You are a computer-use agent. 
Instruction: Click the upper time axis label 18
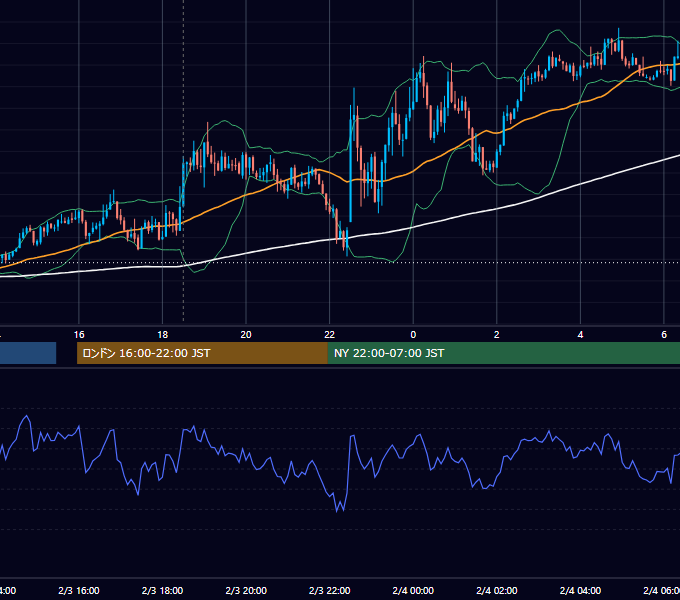[163, 335]
